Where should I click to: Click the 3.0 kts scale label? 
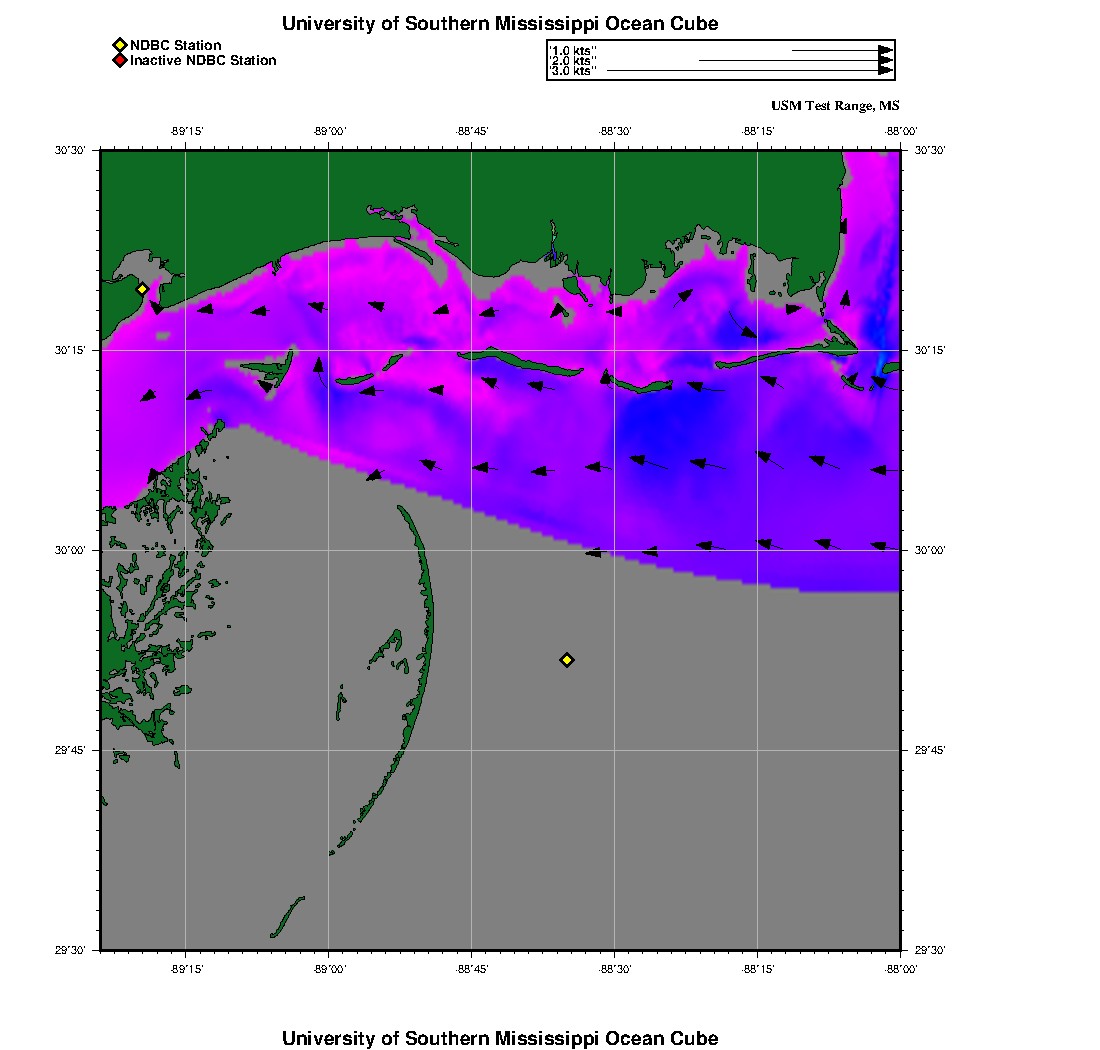coord(574,71)
